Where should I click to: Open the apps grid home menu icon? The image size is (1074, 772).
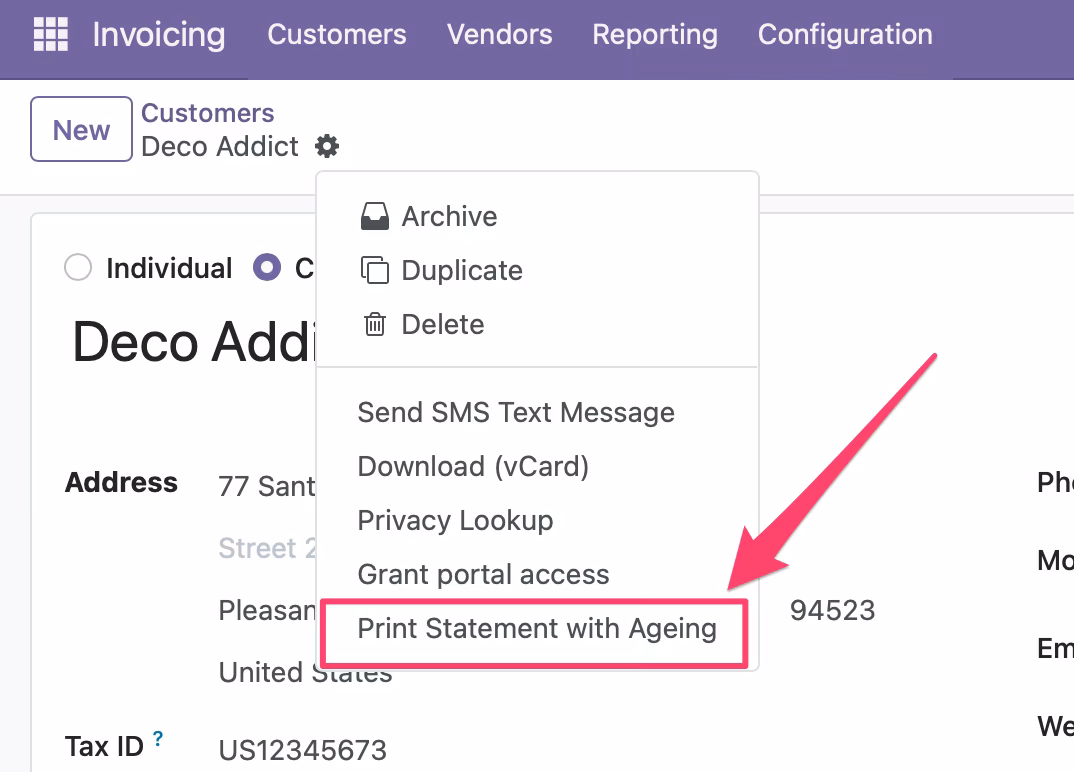[51, 34]
